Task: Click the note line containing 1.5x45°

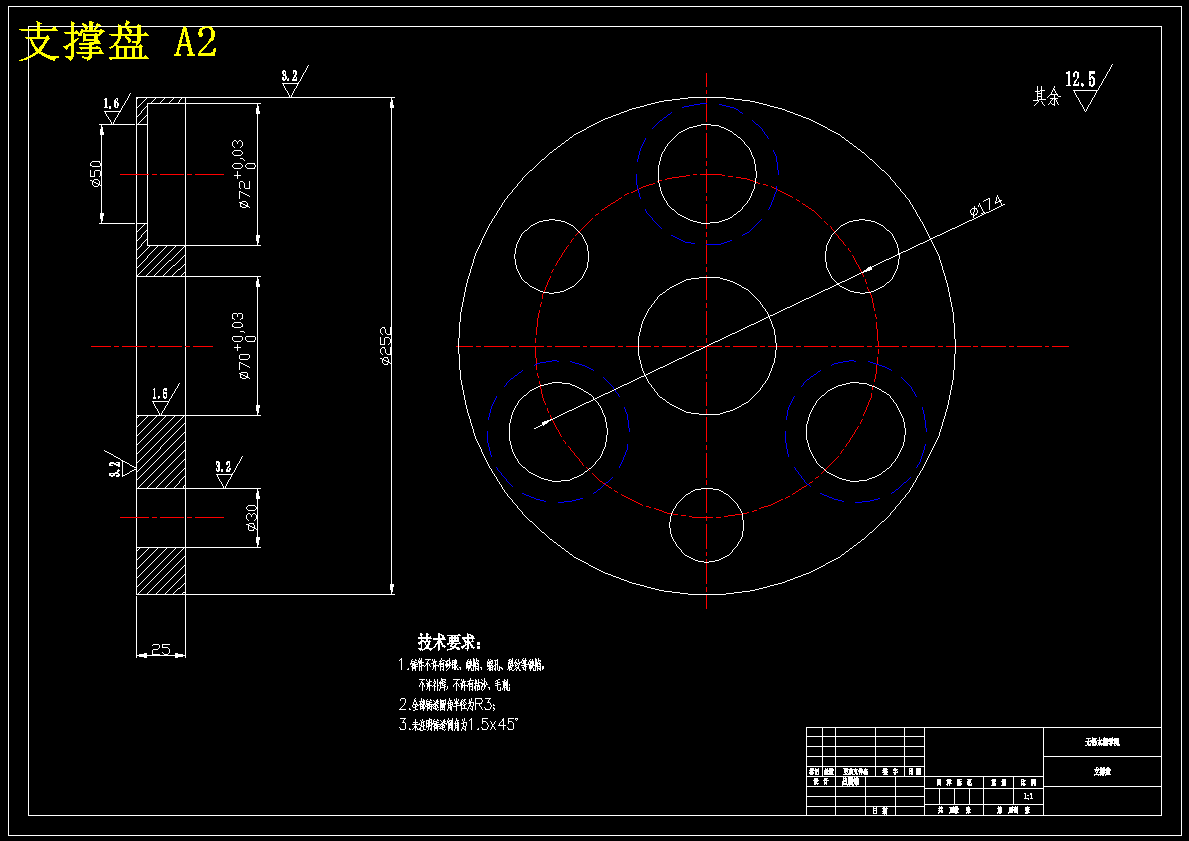Action: [x=458, y=724]
